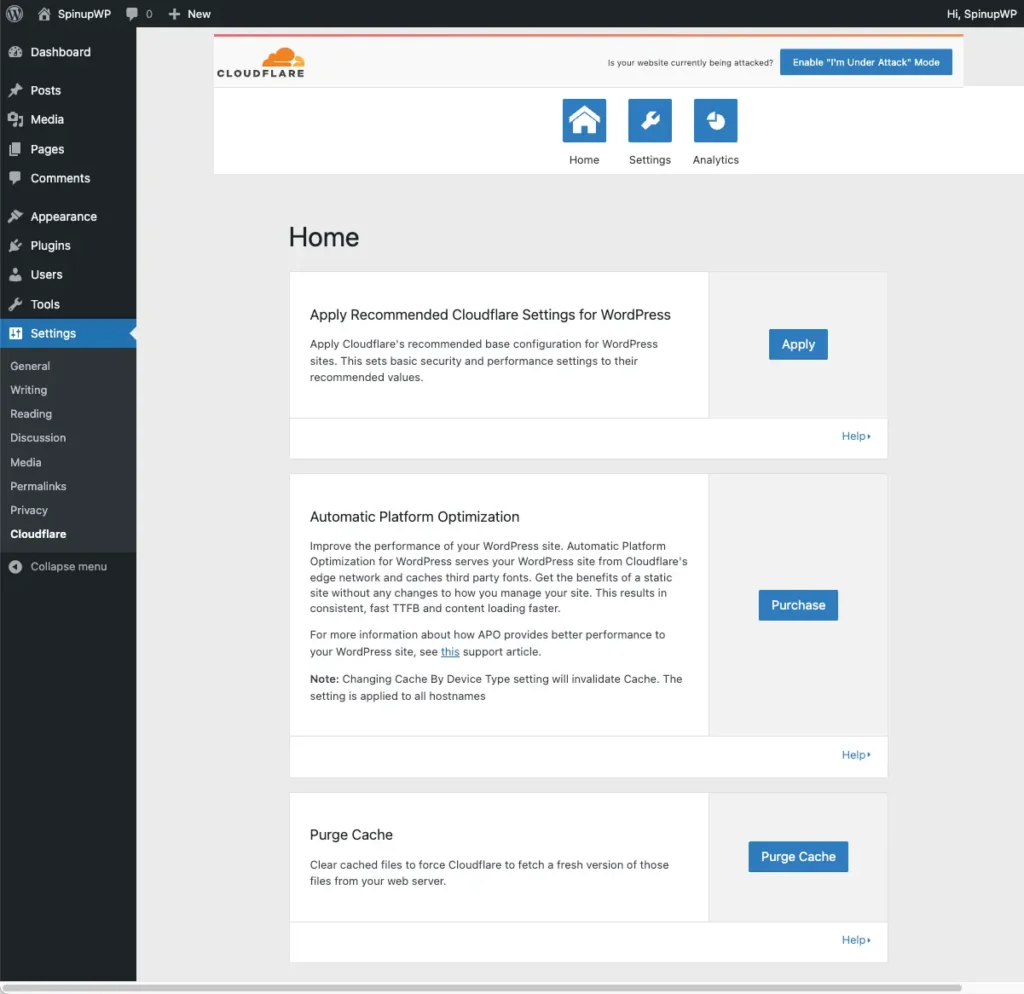Select the Cloudflare Settings wrench icon
Viewport: 1024px width, 994px height.
[x=650, y=119]
